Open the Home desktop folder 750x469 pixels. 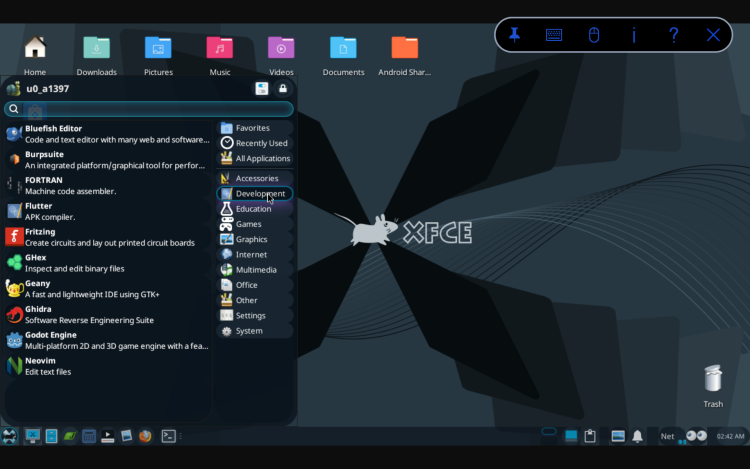[x=35, y=55]
